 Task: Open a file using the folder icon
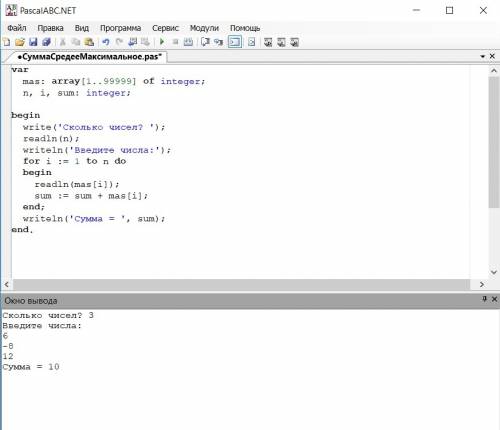tap(20, 42)
